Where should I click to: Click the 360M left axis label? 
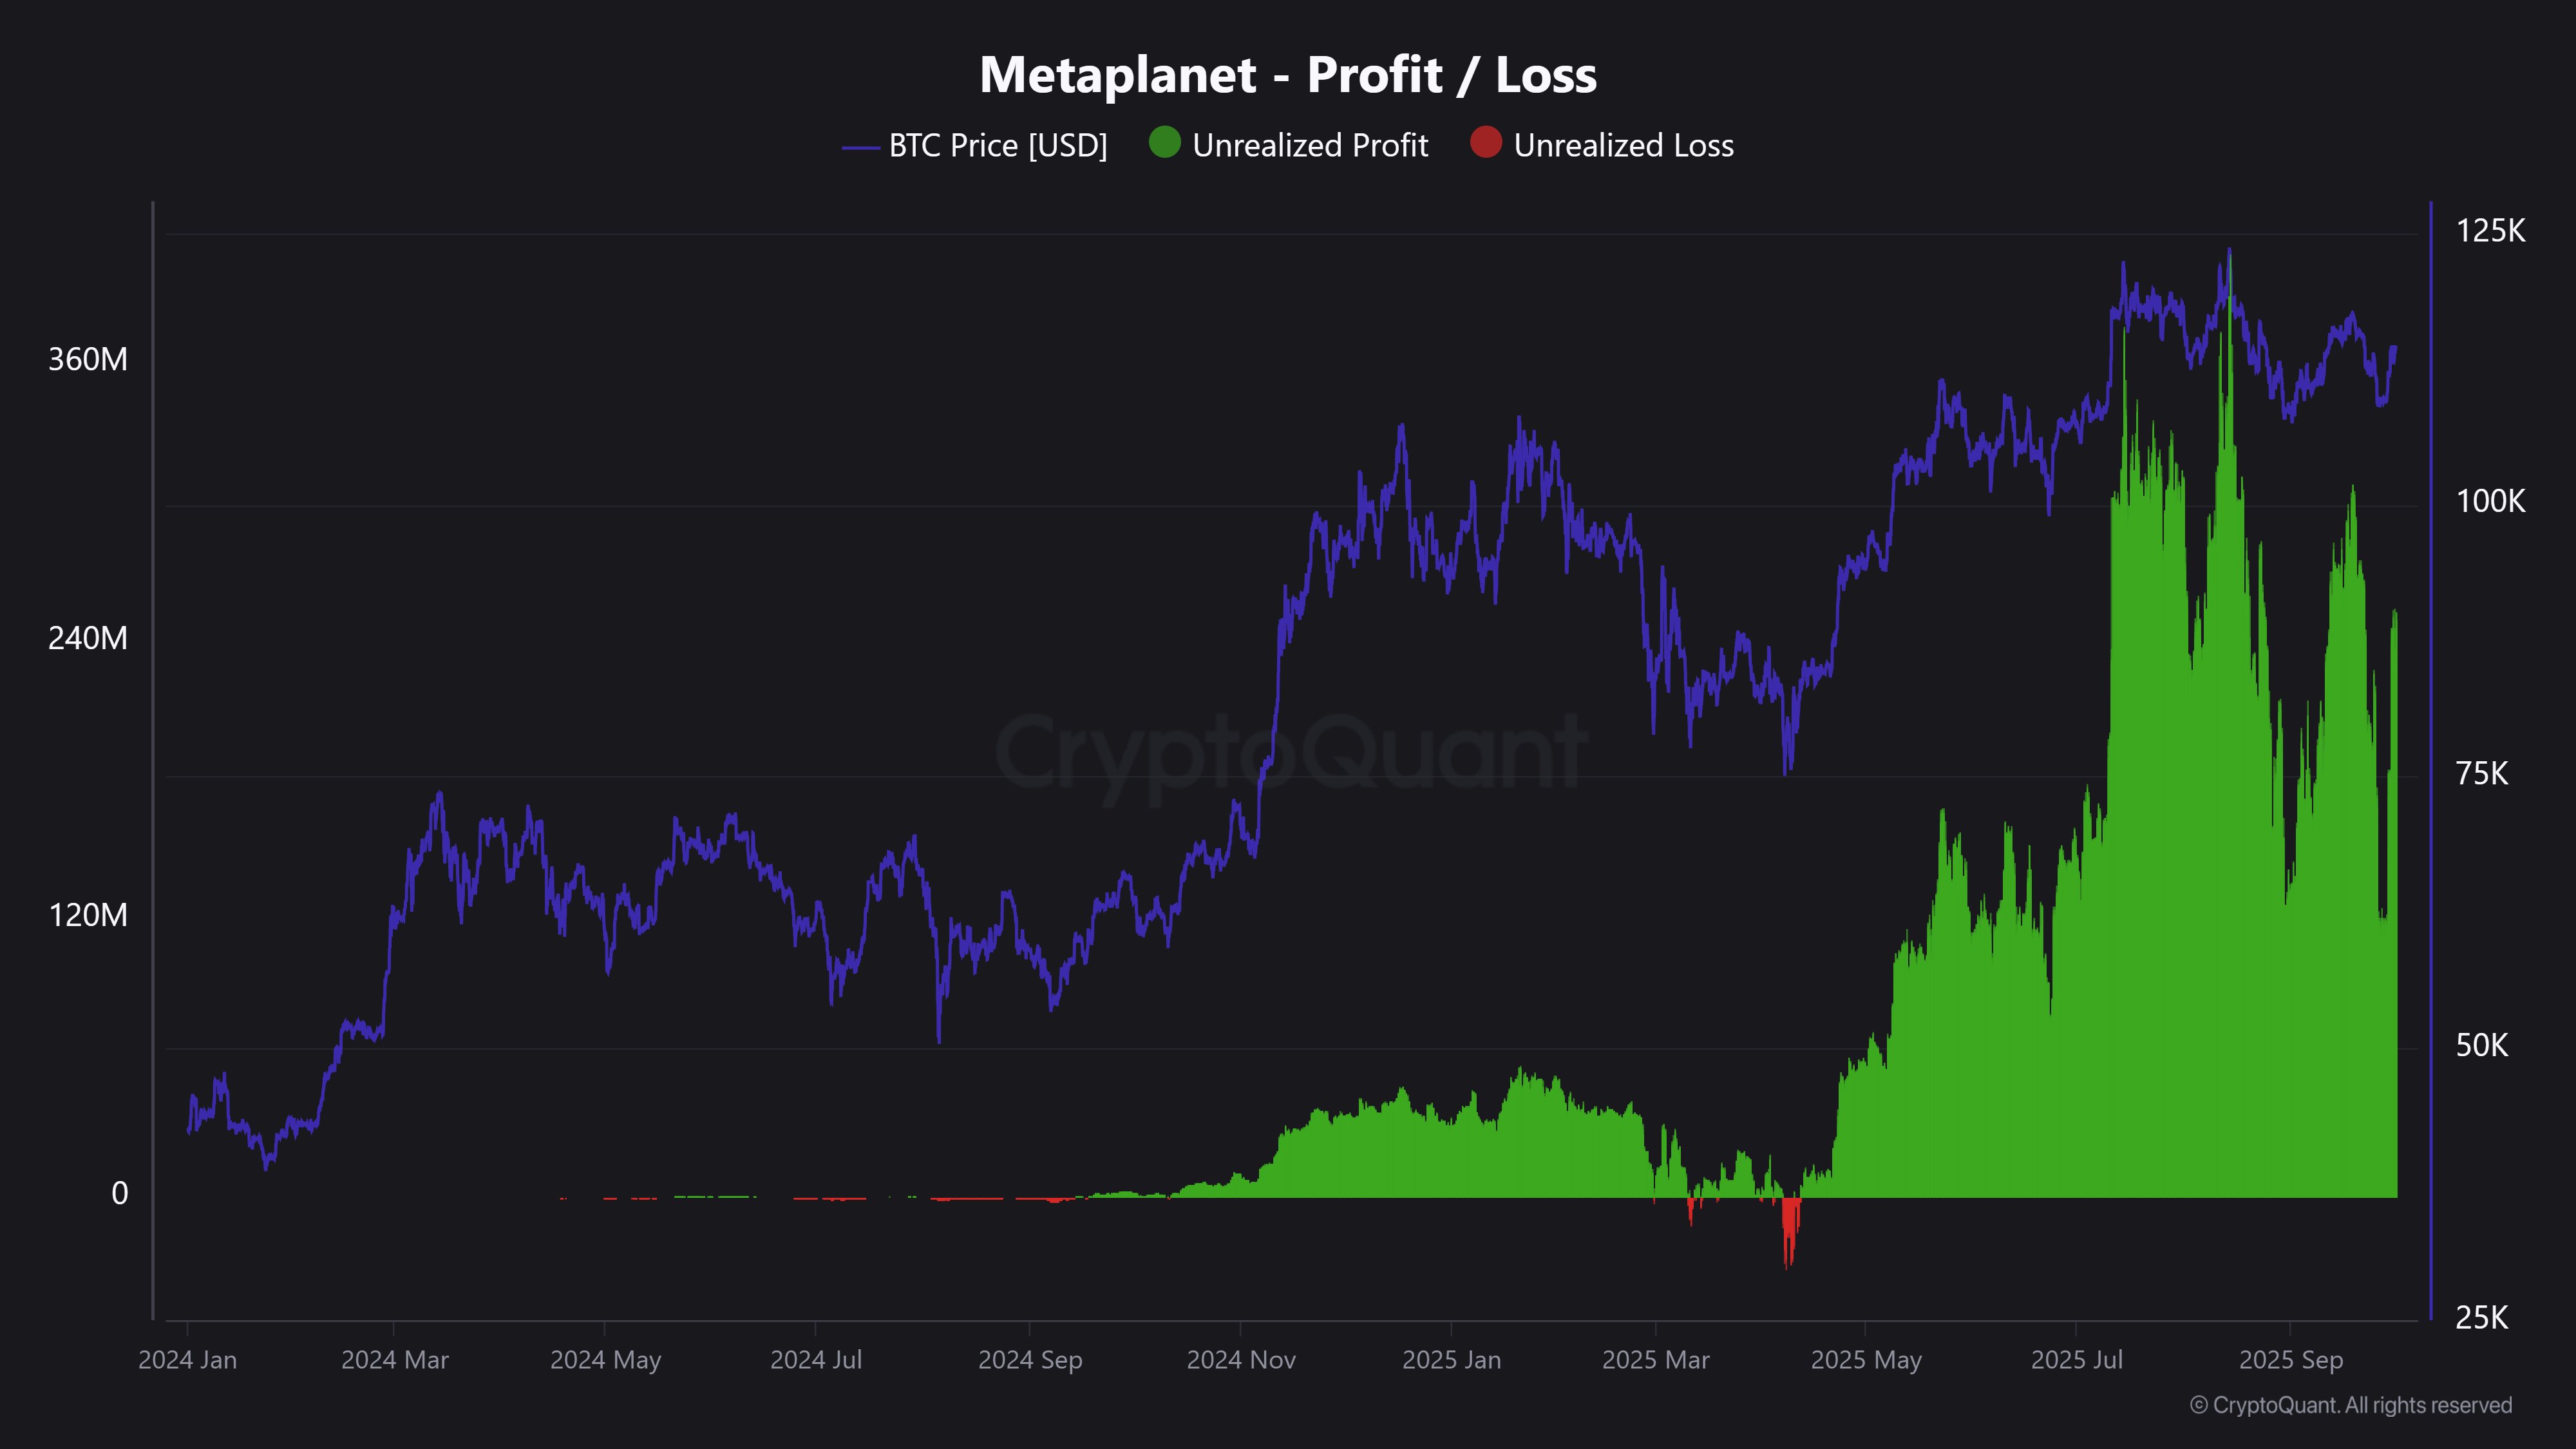point(88,360)
